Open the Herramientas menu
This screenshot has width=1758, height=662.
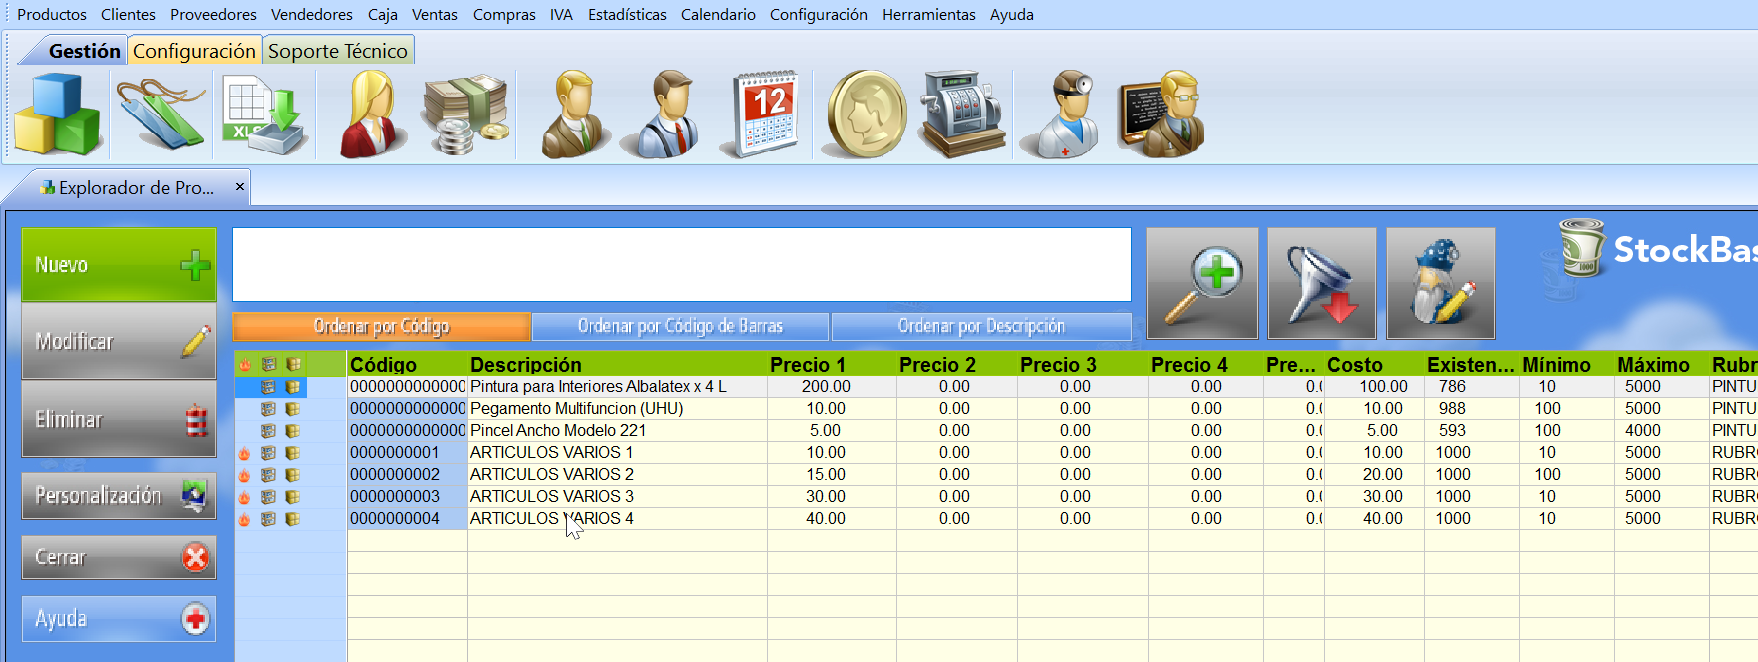pos(929,15)
